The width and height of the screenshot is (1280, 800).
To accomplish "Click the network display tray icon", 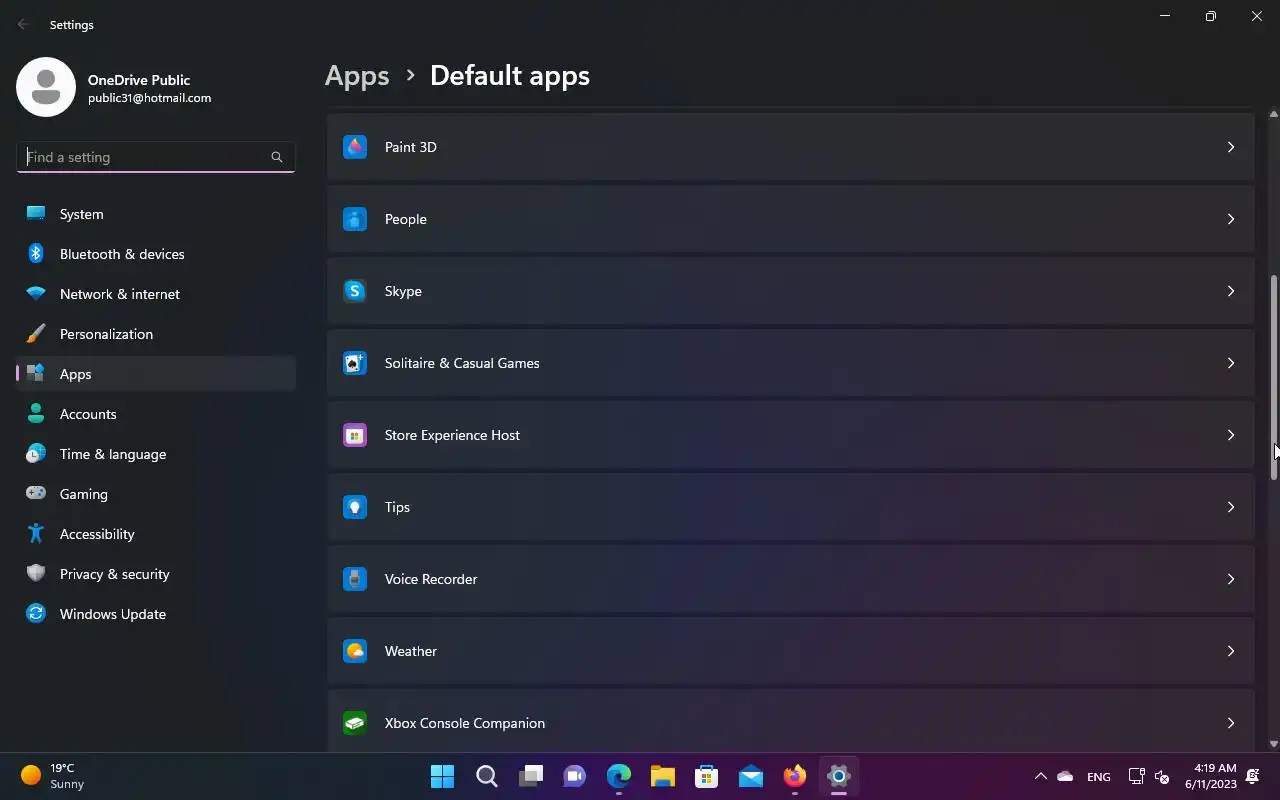I will tap(1137, 776).
